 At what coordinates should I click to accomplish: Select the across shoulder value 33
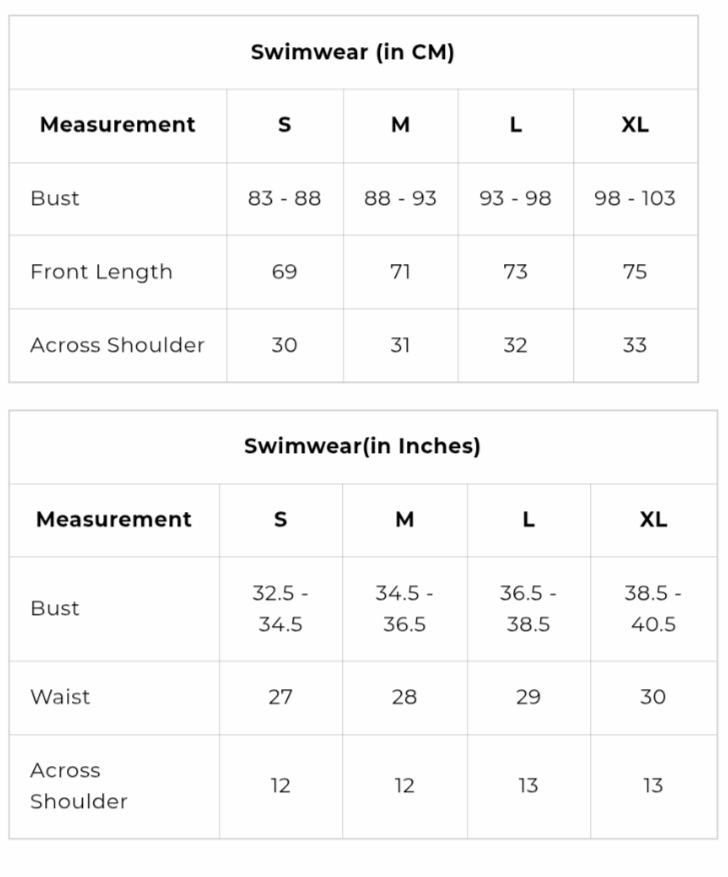coord(635,345)
